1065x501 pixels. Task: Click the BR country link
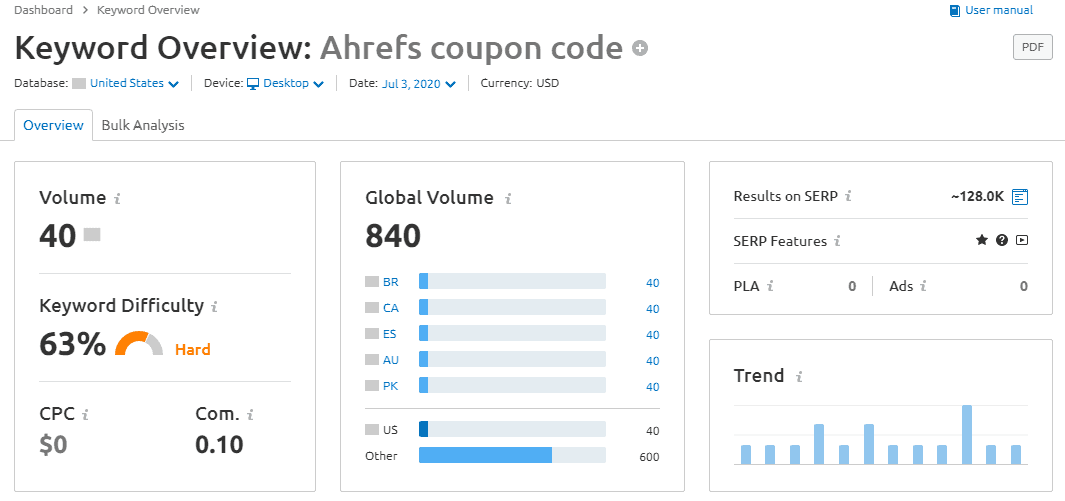click(x=391, y=282)
